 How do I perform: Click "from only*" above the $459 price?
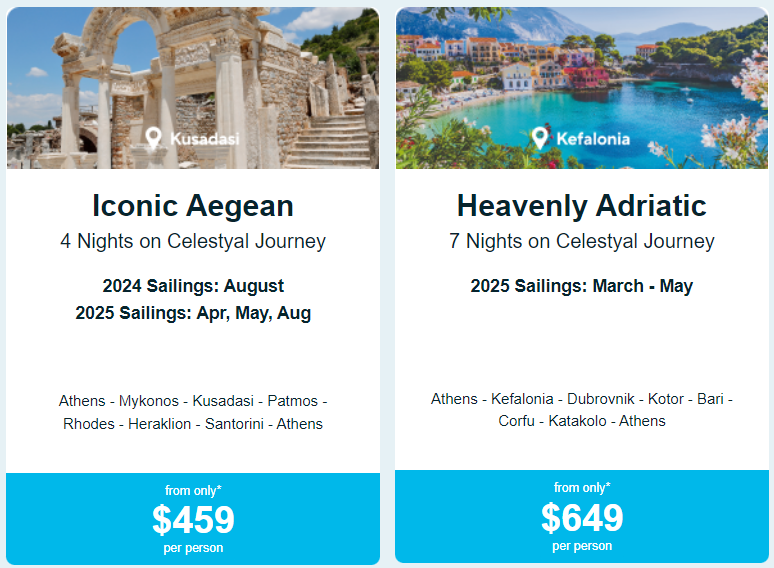[x=193, y=490]
